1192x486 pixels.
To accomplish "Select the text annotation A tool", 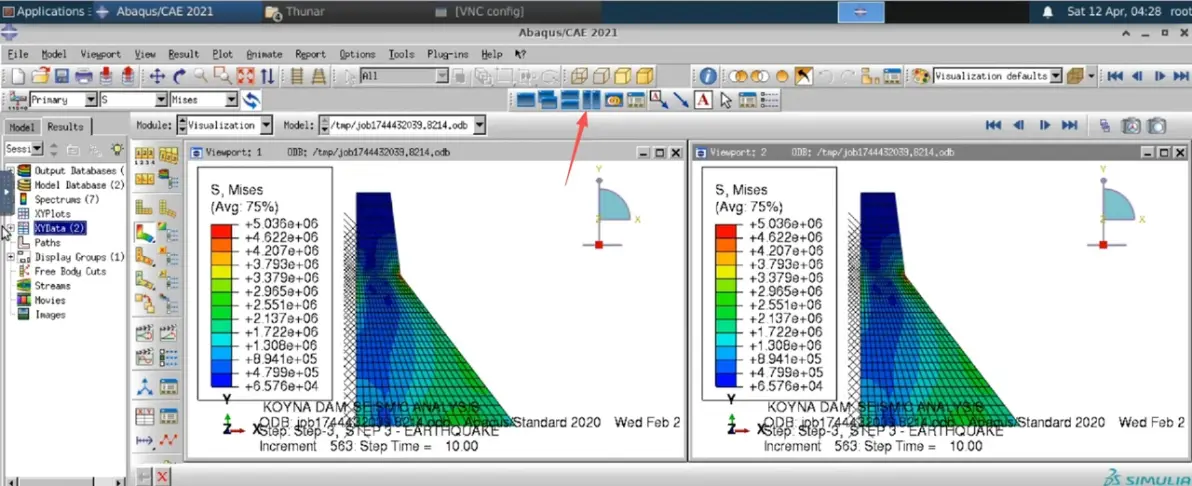I will tap(703, 100).
